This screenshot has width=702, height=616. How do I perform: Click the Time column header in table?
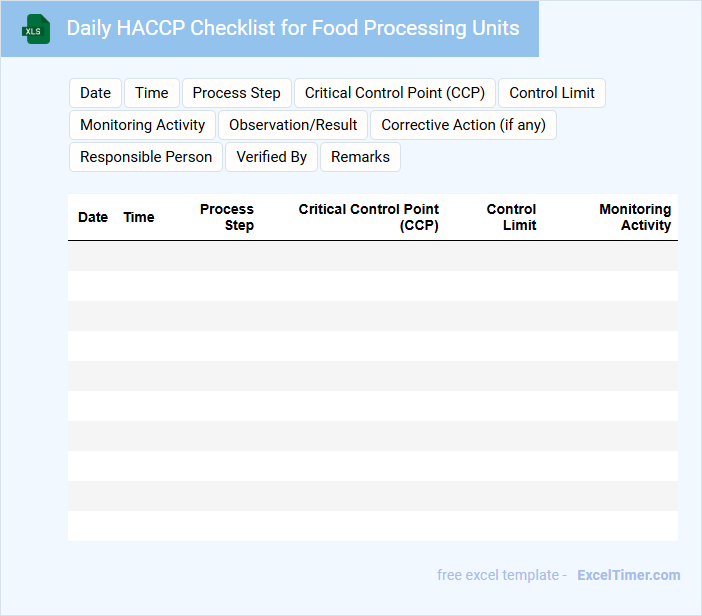pyautogui.click(x=139, y=217)
